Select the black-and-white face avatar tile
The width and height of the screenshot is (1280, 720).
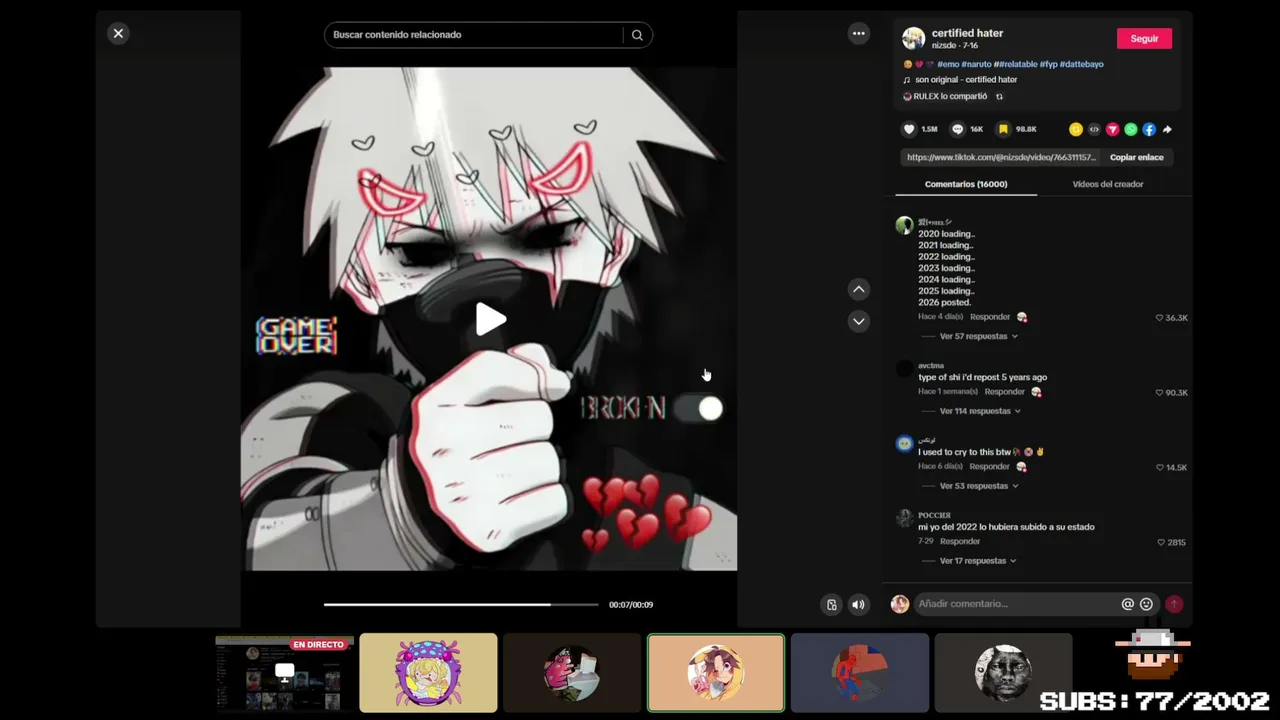pos(1003,673)
